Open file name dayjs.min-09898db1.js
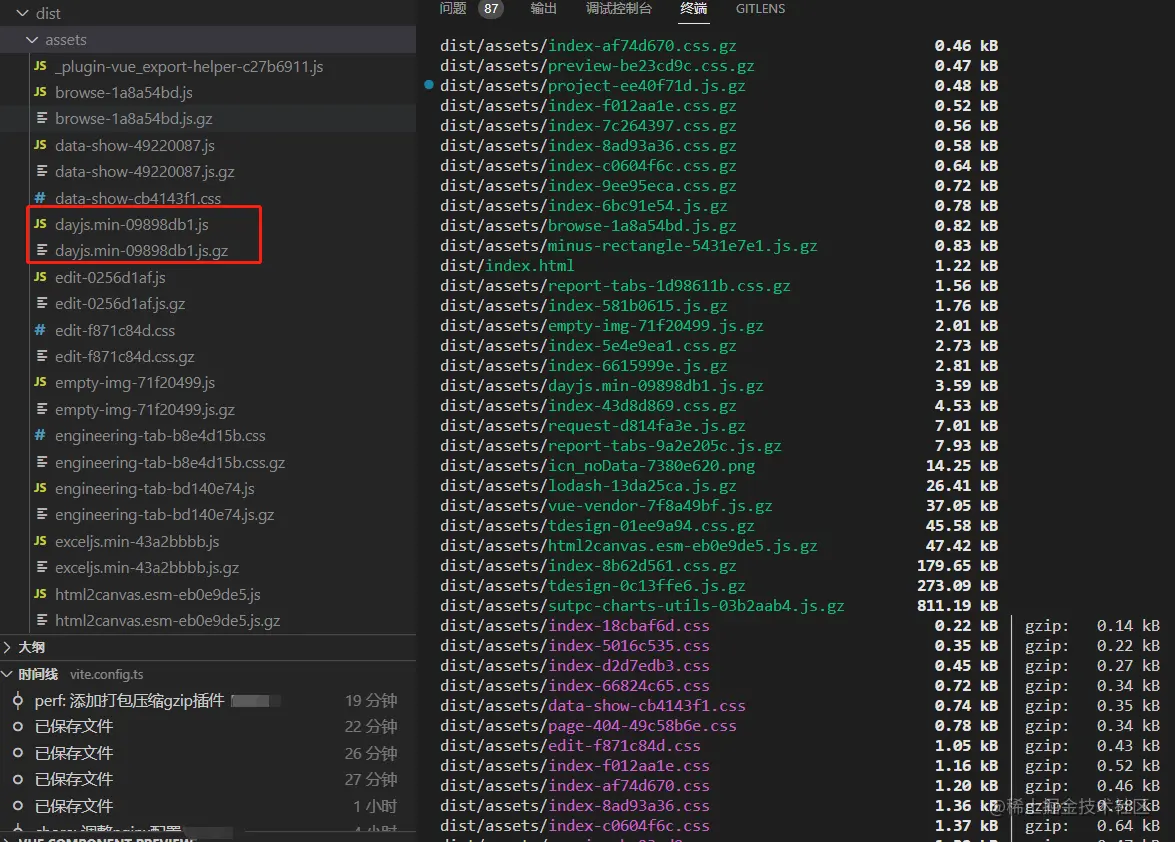 click(132, 225)
